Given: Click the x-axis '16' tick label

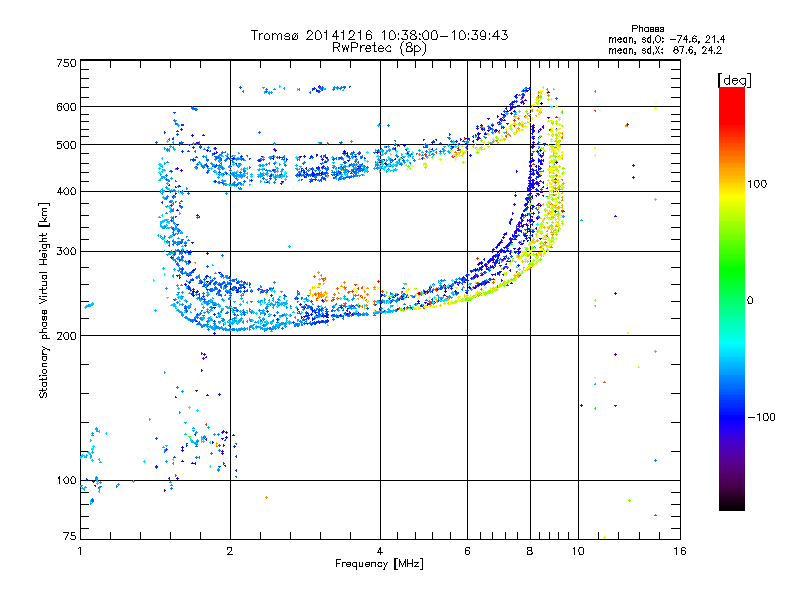Looking at the screenshot, I should click(x=680, y=551).
